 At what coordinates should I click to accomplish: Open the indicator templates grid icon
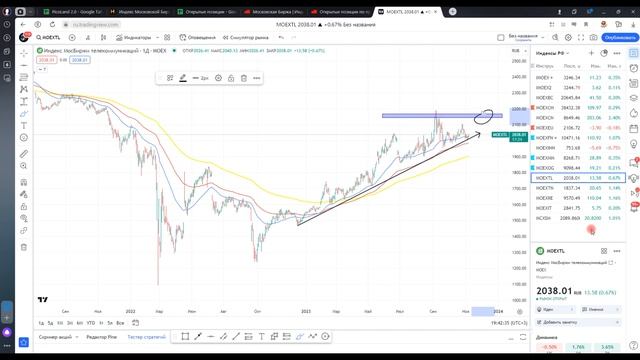(167, 38)
